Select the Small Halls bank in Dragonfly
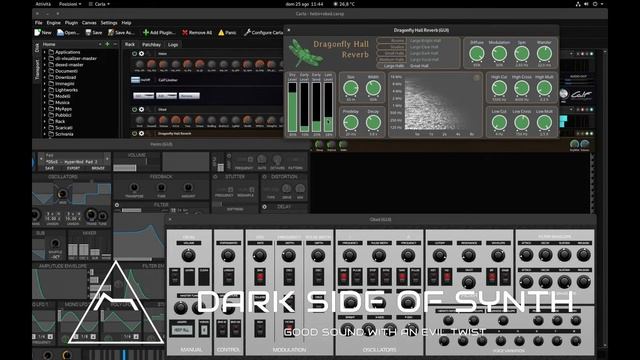 (x=391, y=53)
